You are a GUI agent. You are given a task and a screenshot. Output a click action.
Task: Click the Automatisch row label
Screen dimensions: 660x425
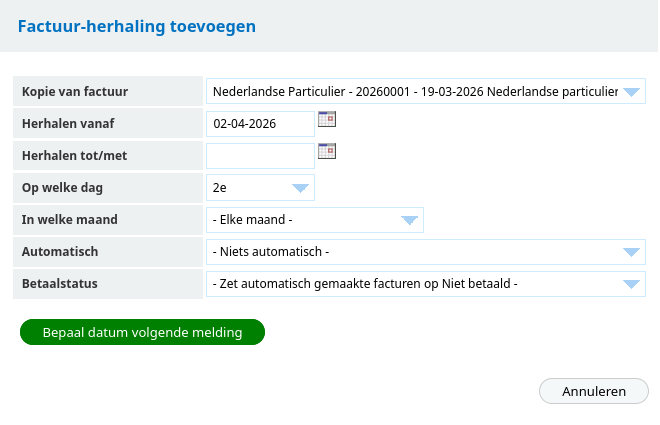click(60, 252)
